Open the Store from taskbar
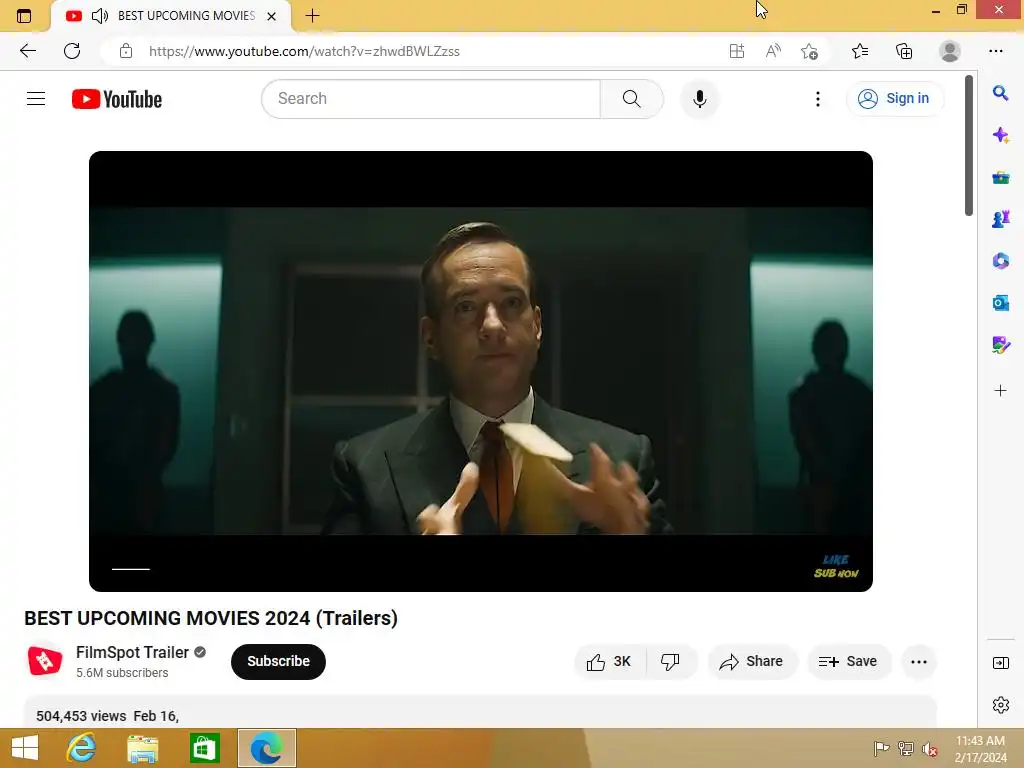Screen dimensions: 1024x768 pyautogui.click(x=204, y=748)
